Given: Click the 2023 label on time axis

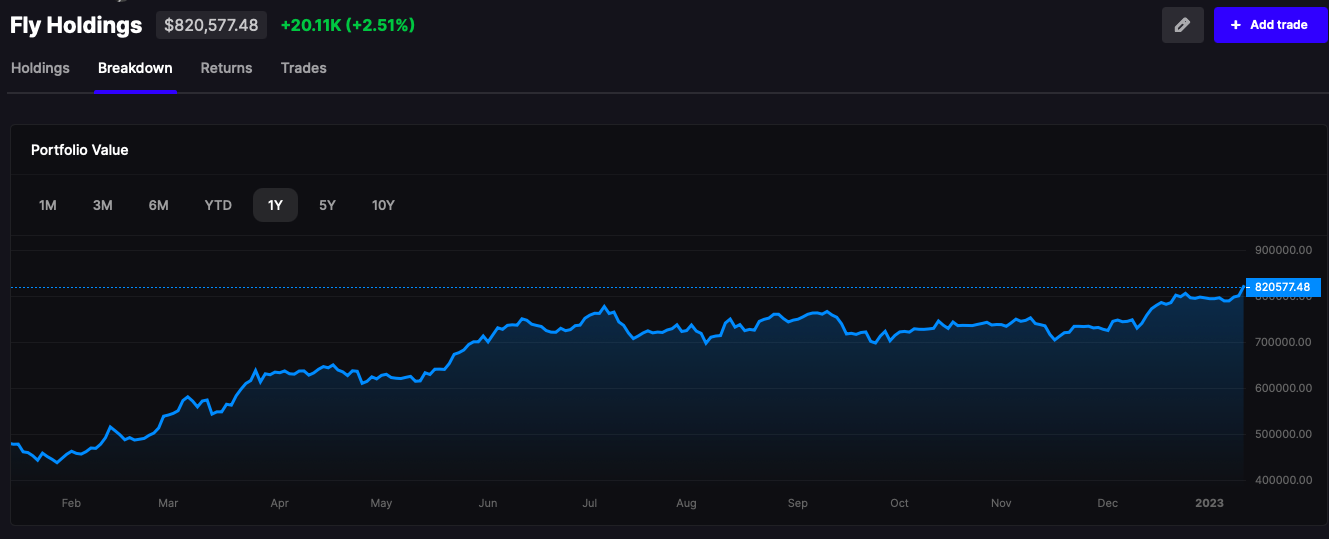Looking at the screenshot, I should pos(1209,503).
